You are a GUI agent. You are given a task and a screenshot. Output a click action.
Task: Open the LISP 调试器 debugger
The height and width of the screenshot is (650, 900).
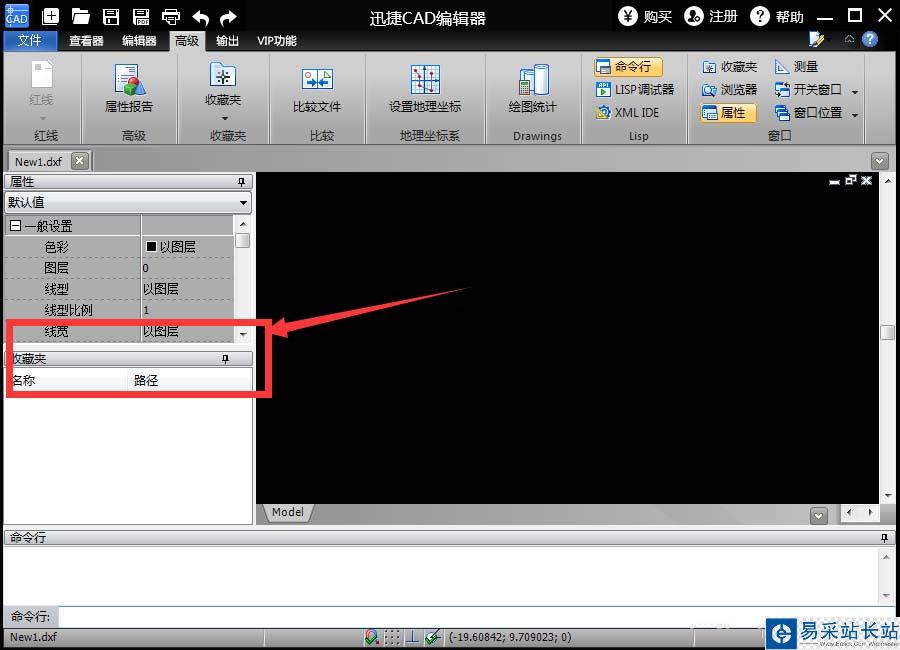click(x=635, y=90)
